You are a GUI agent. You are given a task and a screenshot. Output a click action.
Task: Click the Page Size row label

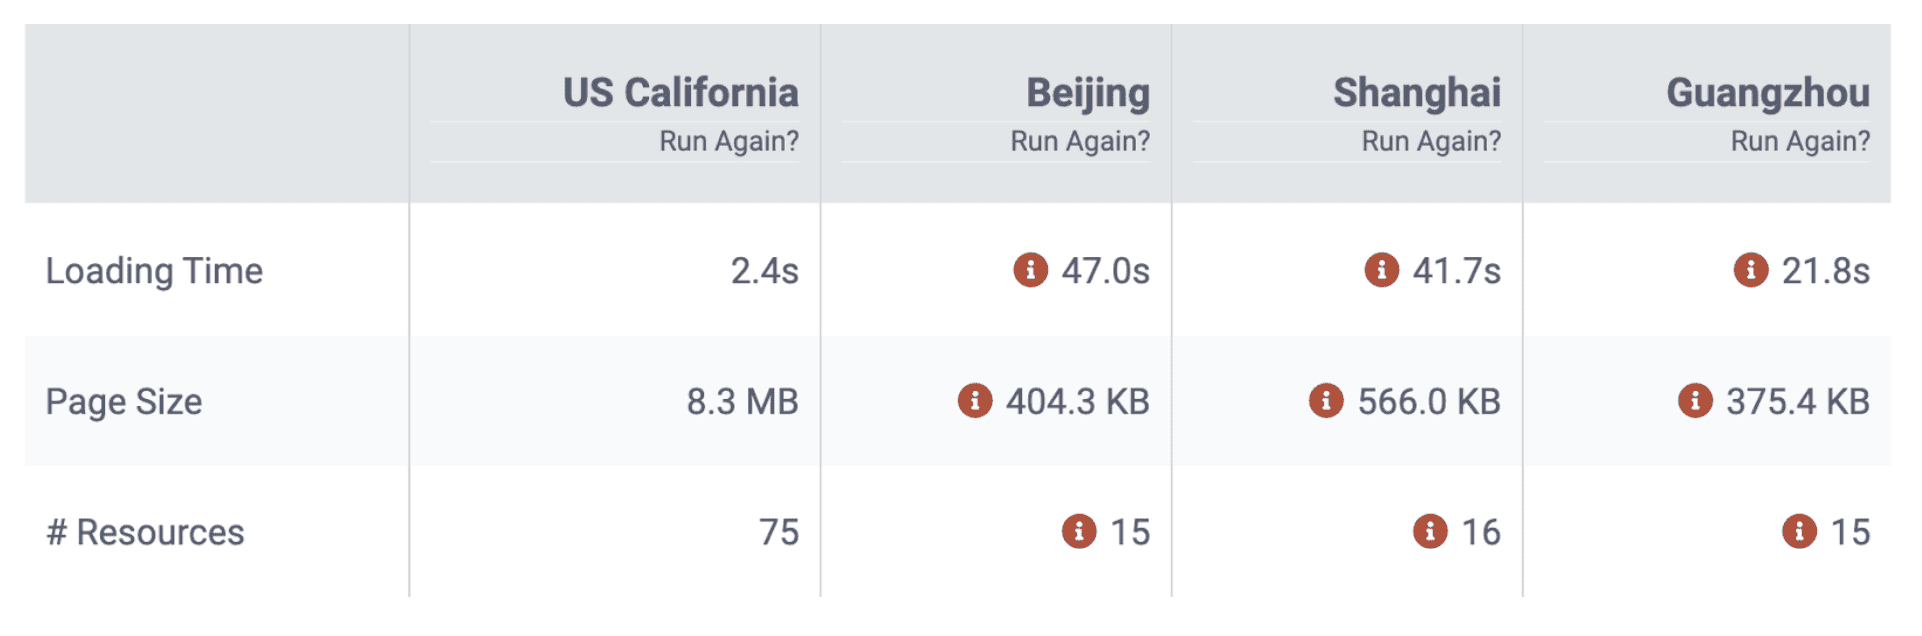[x=124, y=402]
